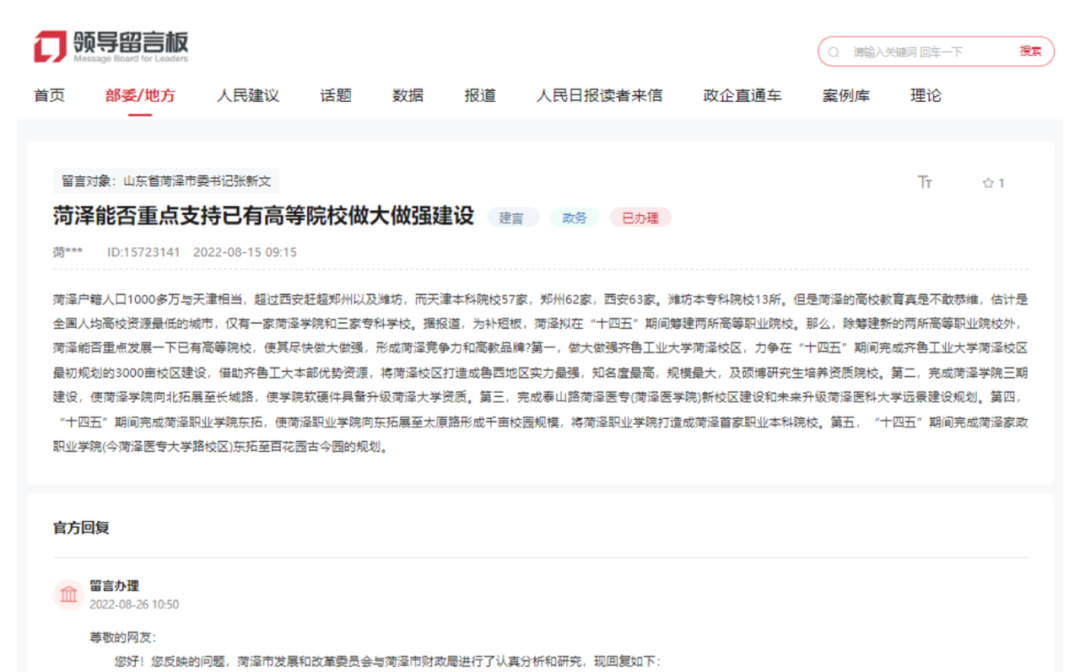Open the 人民建议 menu item
This screenshot has width=1080, height=672.
point(248,96)
